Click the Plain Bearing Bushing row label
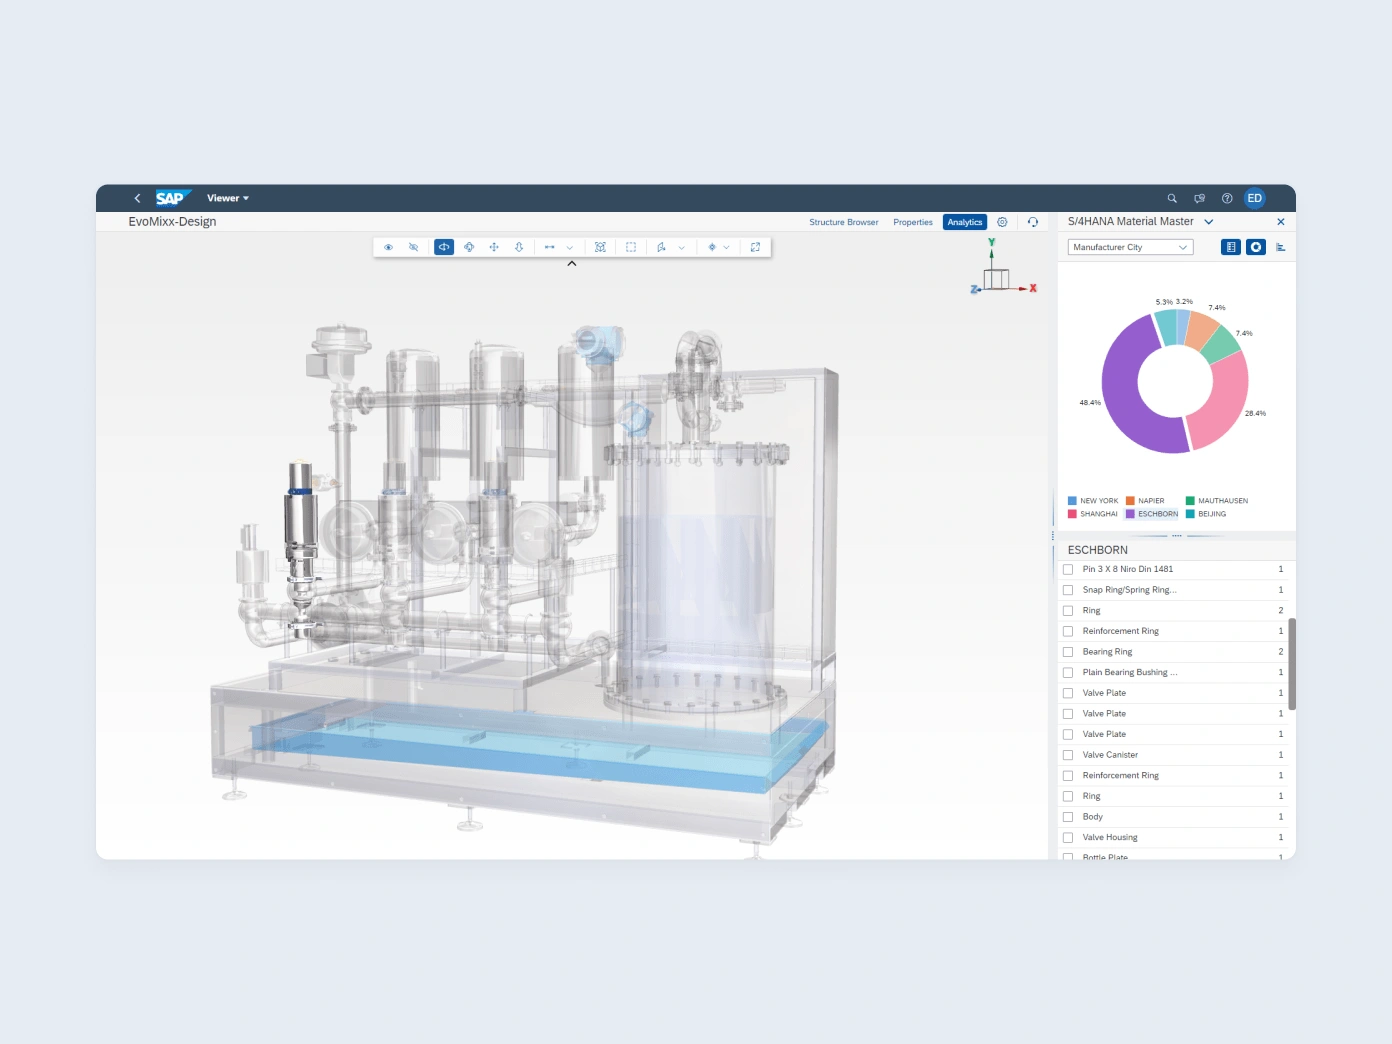The width and height of the screenshot is (1392, 1044). (1130, 672)
